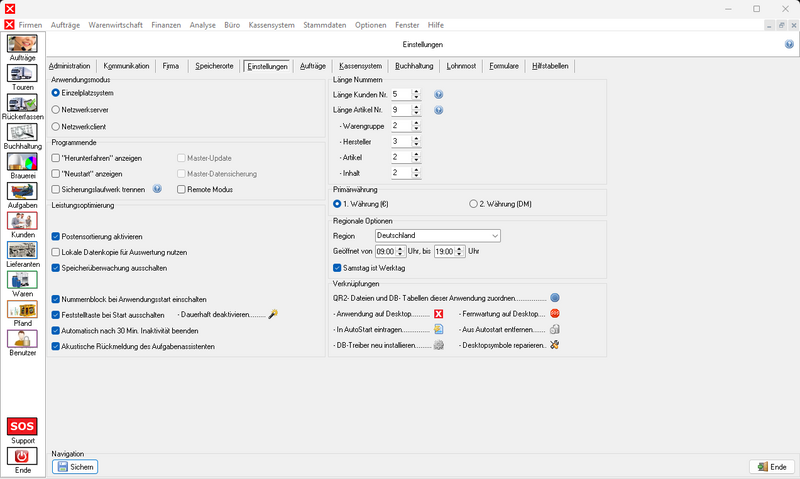Click the Sichern save button
Screen dimensions: 800x479
click(75, 467)
